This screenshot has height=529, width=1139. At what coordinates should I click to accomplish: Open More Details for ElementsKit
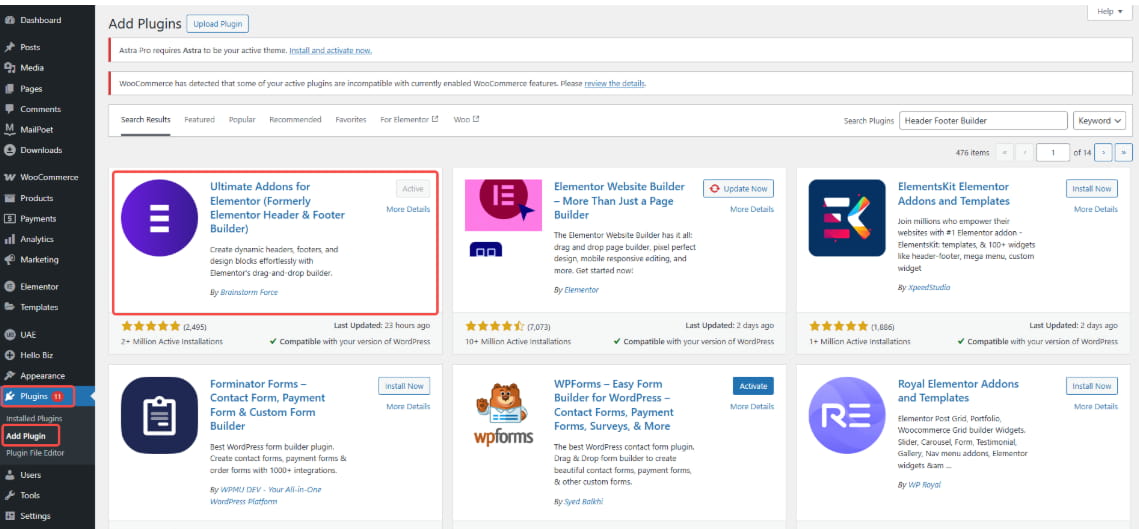1095,209
